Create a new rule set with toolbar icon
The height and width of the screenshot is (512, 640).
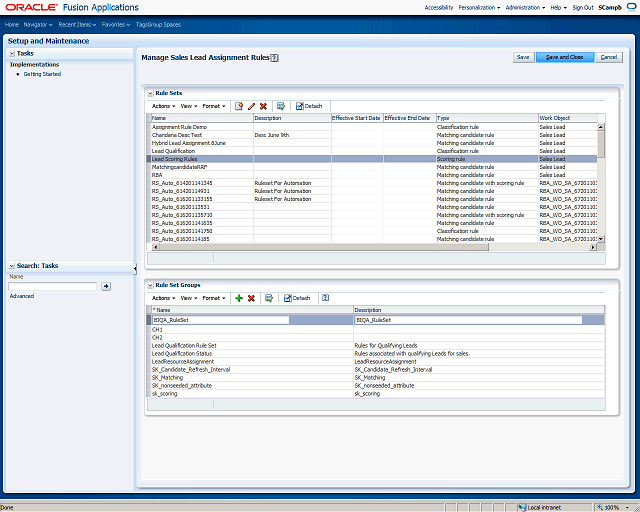coord(239,106)
